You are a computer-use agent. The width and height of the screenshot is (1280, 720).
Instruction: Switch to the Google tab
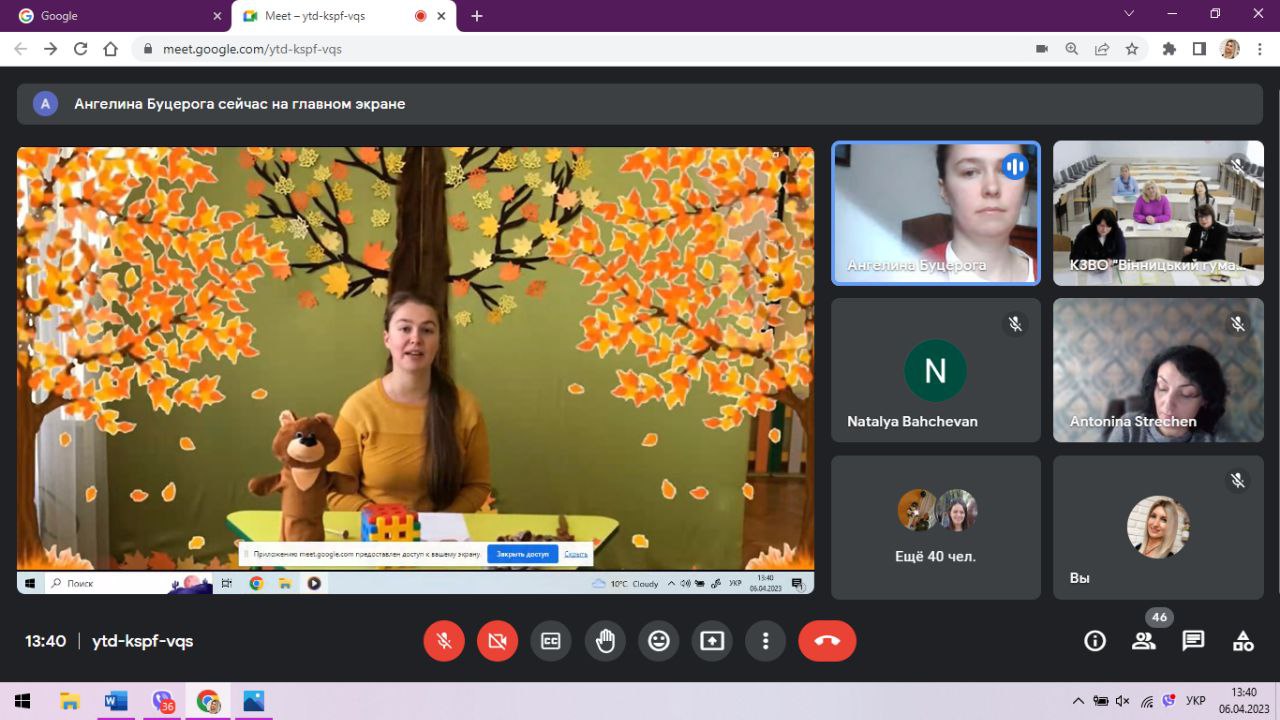click(115, 16)
